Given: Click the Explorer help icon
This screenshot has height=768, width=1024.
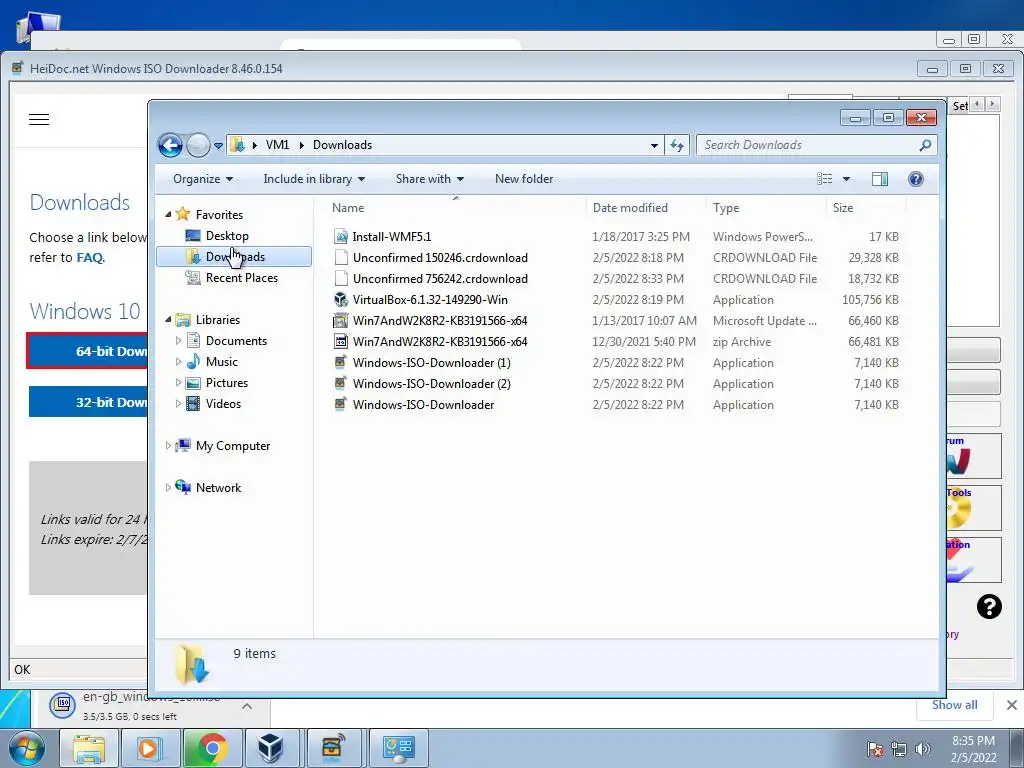Looking at the screenshot, I should click(916, 179).
